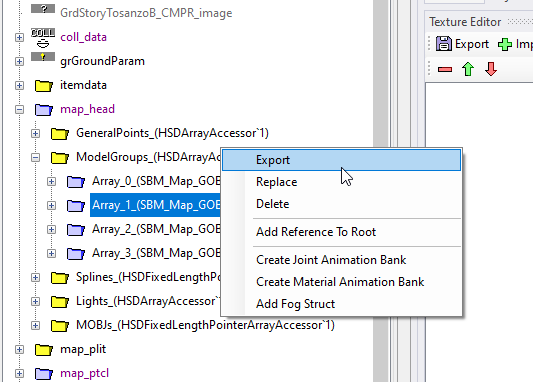Expand the Lights node
Viewport: 533px width, 382px height.
(35, 301)
